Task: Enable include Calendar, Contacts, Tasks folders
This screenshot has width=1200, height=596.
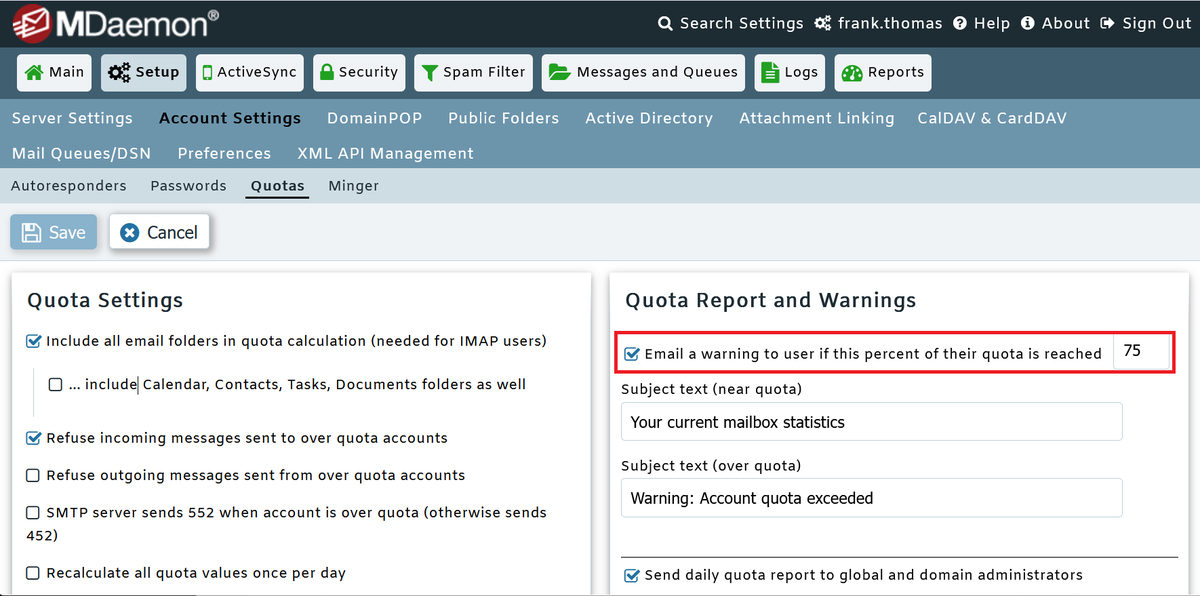Action: [x=55, y=384]
